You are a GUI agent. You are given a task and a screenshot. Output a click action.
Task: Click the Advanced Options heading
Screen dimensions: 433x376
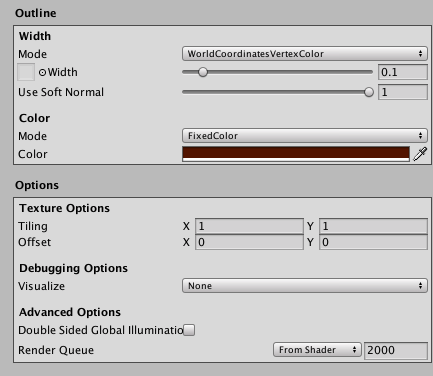pyautogui.click(x=70, y=312)
